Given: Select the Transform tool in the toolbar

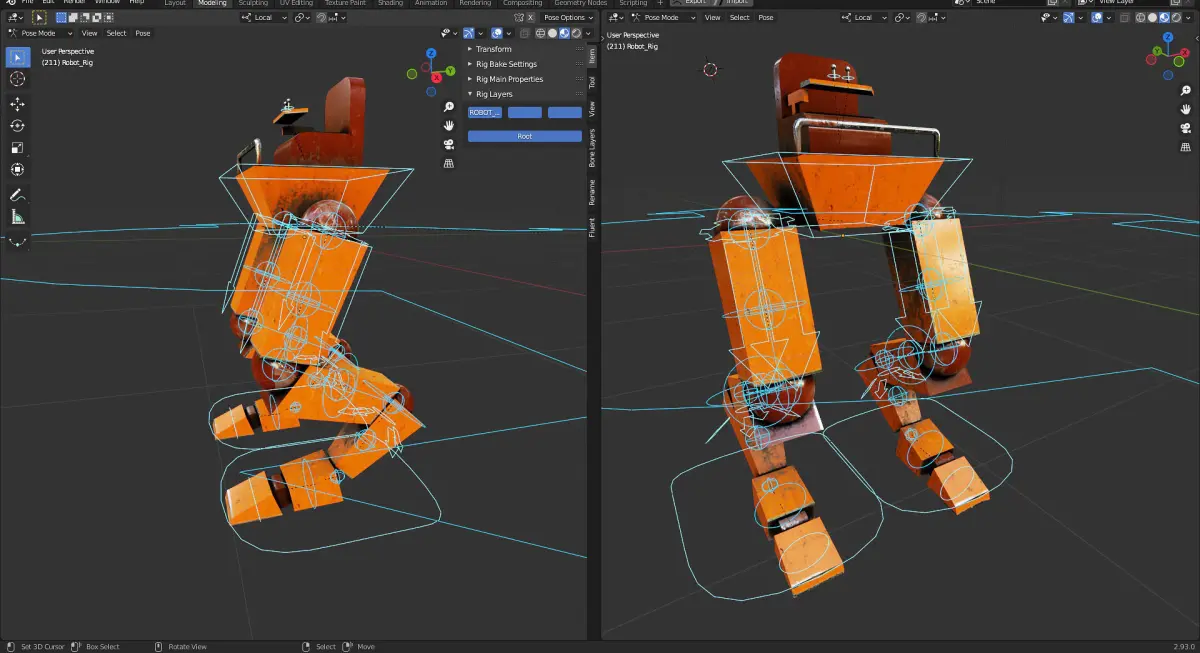Looking at the screenshot, I should [18, 170].
